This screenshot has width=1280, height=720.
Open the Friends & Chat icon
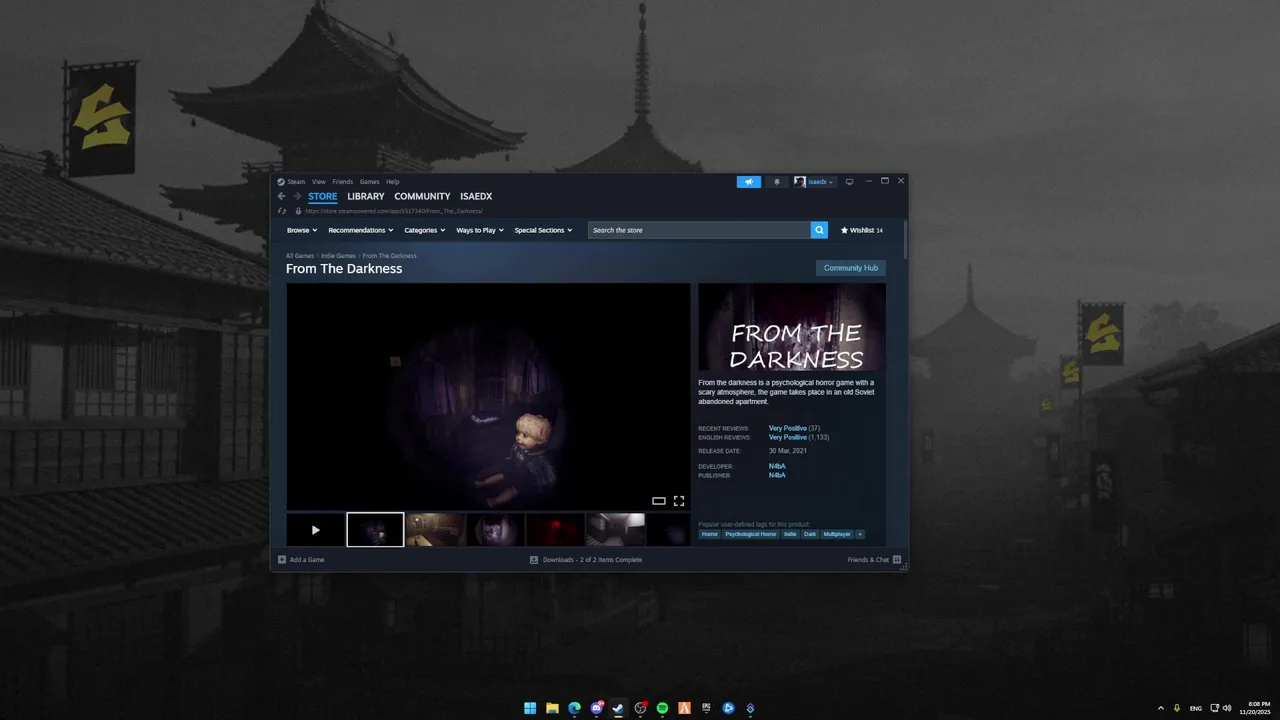coord(897,560)
